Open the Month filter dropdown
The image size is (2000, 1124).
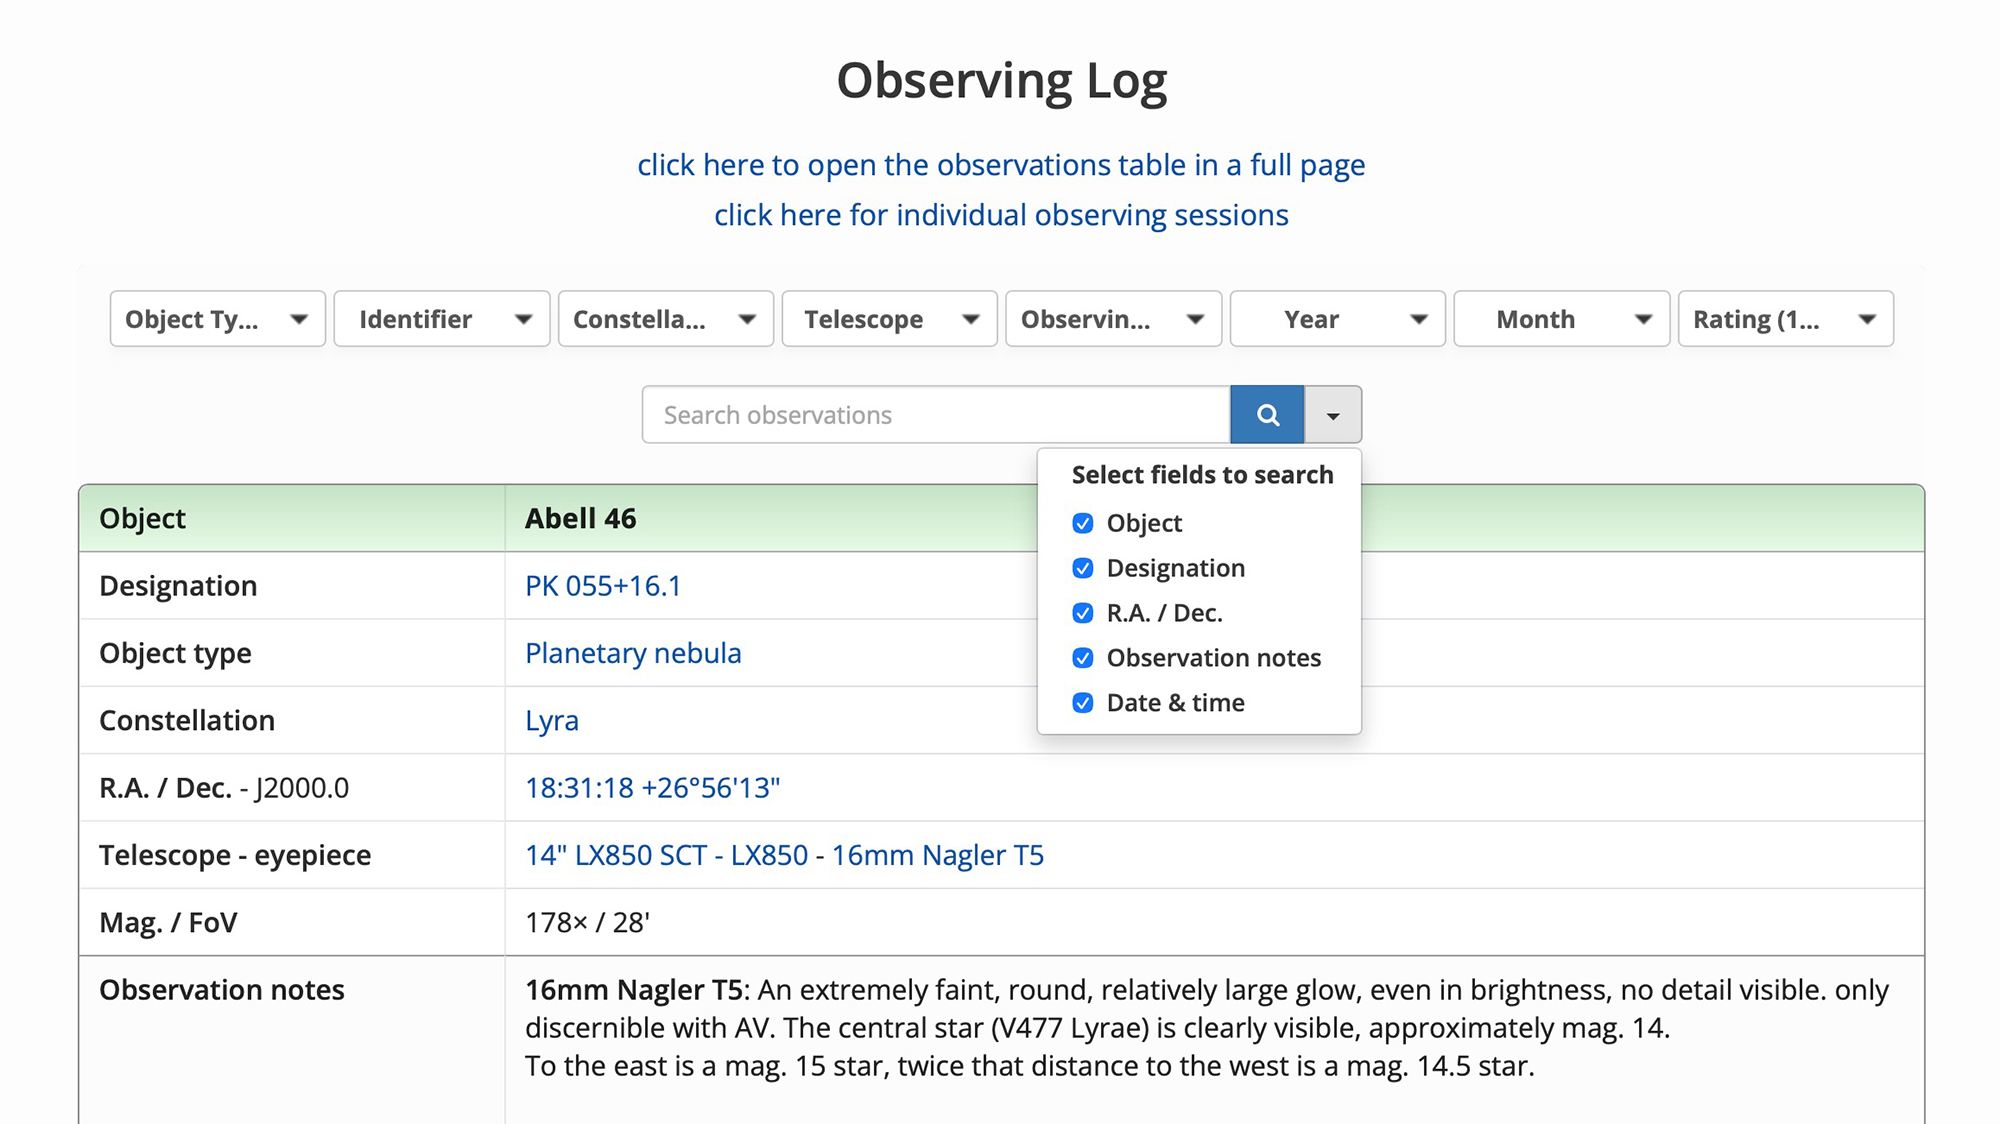click(1561, 319)
